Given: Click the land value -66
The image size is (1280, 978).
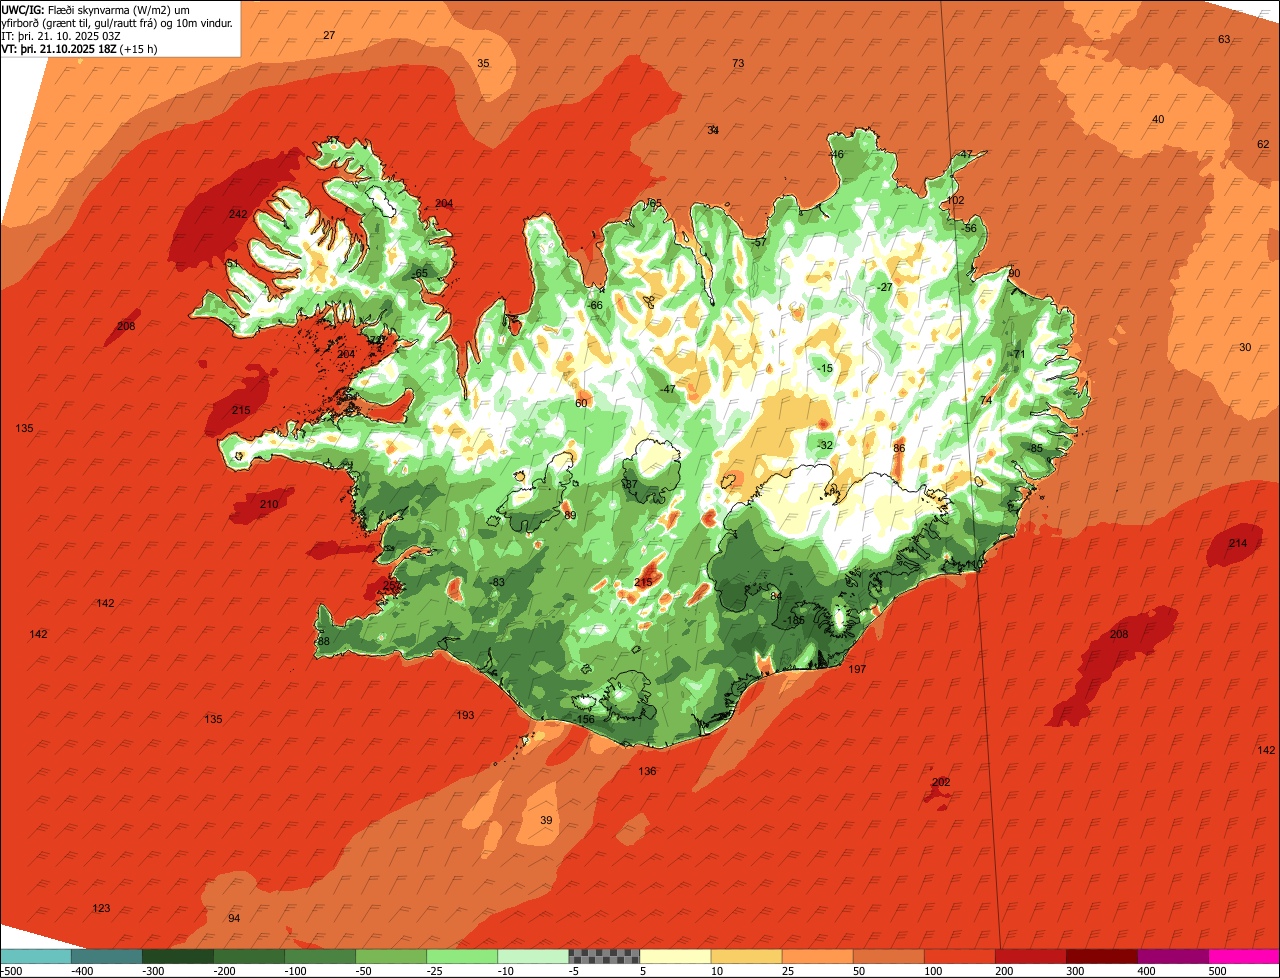Looking at the screenshot, I should tap(594, 305).
